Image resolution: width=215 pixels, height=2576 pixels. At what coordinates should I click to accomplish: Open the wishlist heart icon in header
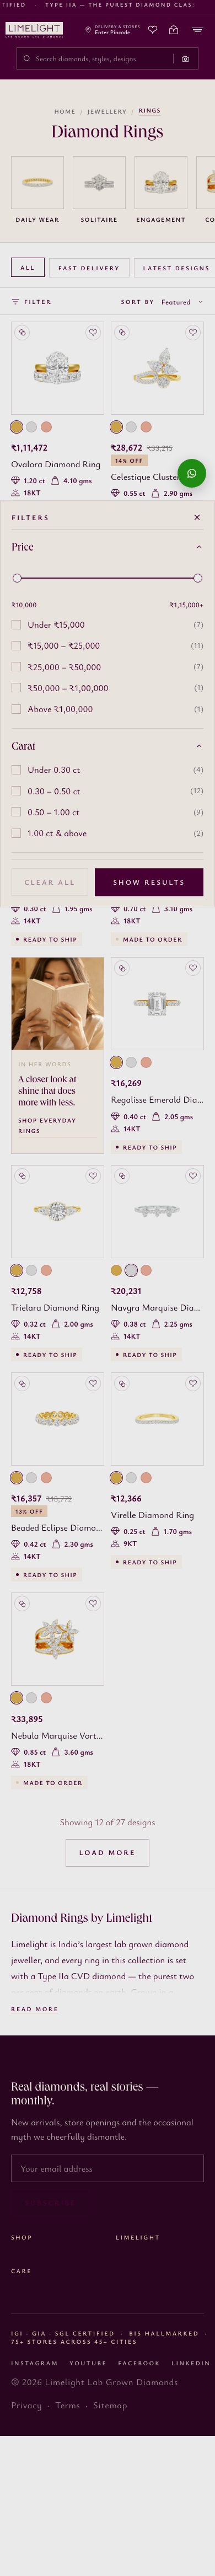[x=153, y=30]
